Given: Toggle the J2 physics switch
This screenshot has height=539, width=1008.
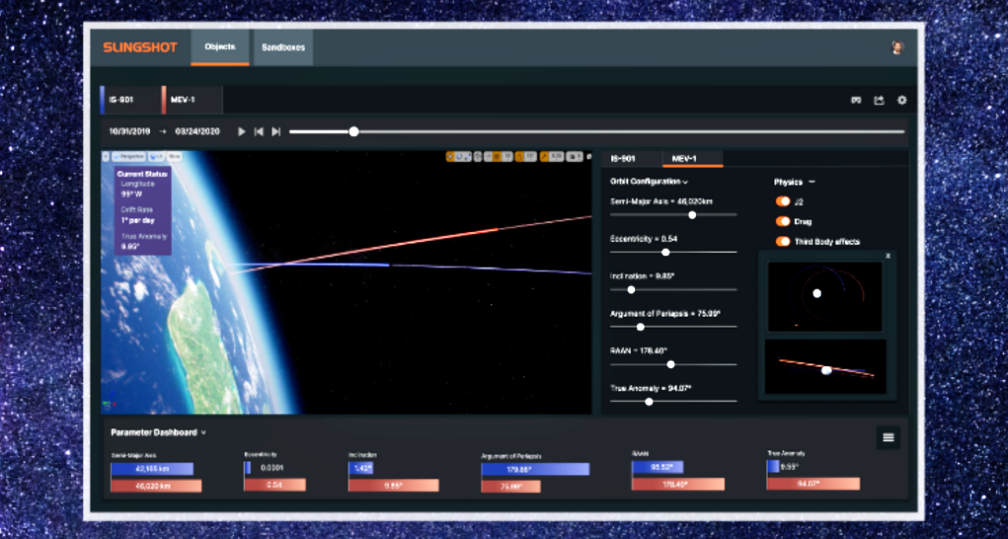Looking at the screenshot, I should pos(784,201).
